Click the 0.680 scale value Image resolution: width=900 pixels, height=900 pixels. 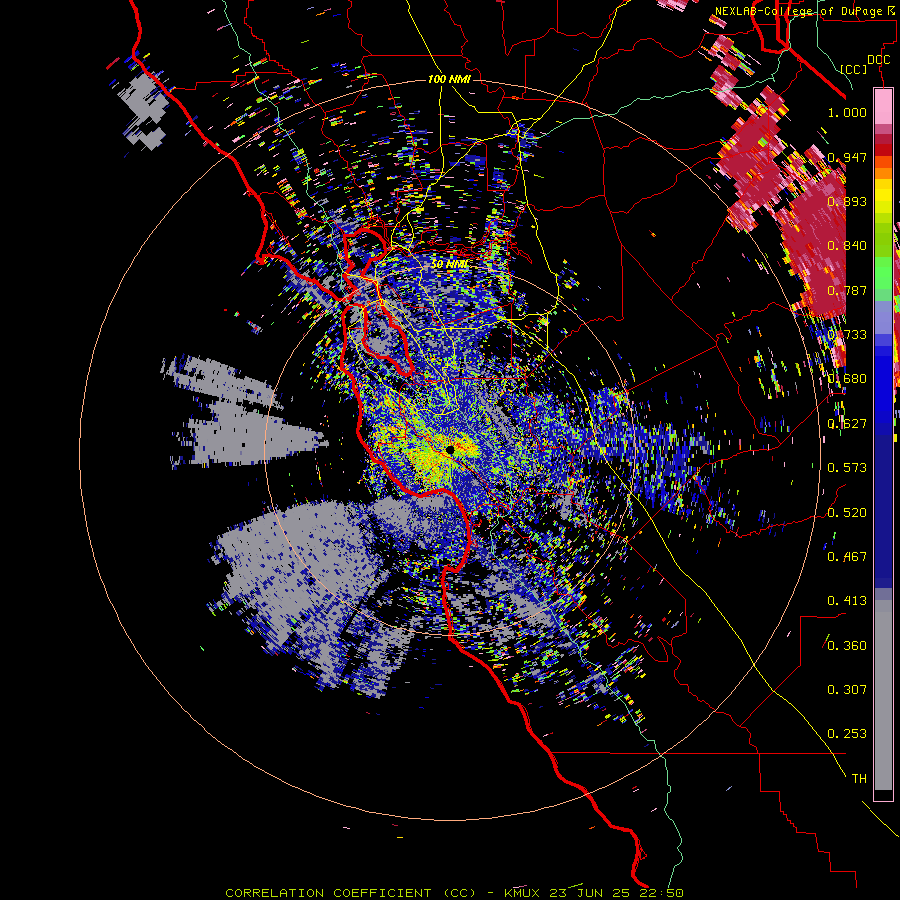[847, 379]
